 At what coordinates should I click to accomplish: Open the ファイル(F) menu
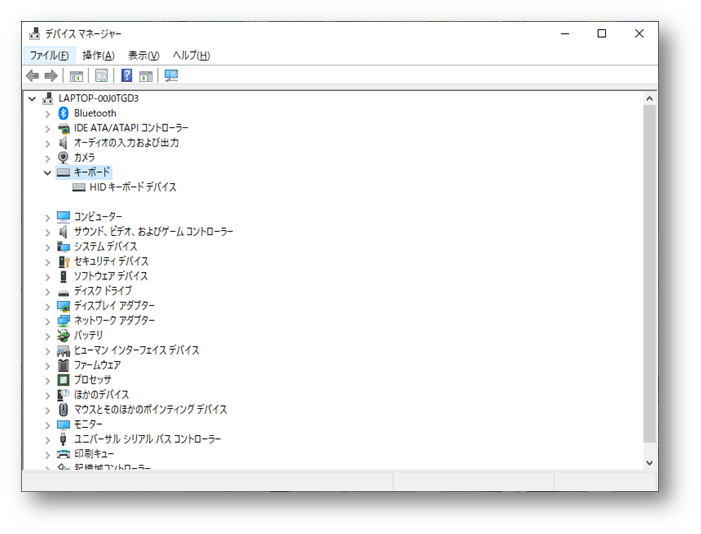(49, 55)
